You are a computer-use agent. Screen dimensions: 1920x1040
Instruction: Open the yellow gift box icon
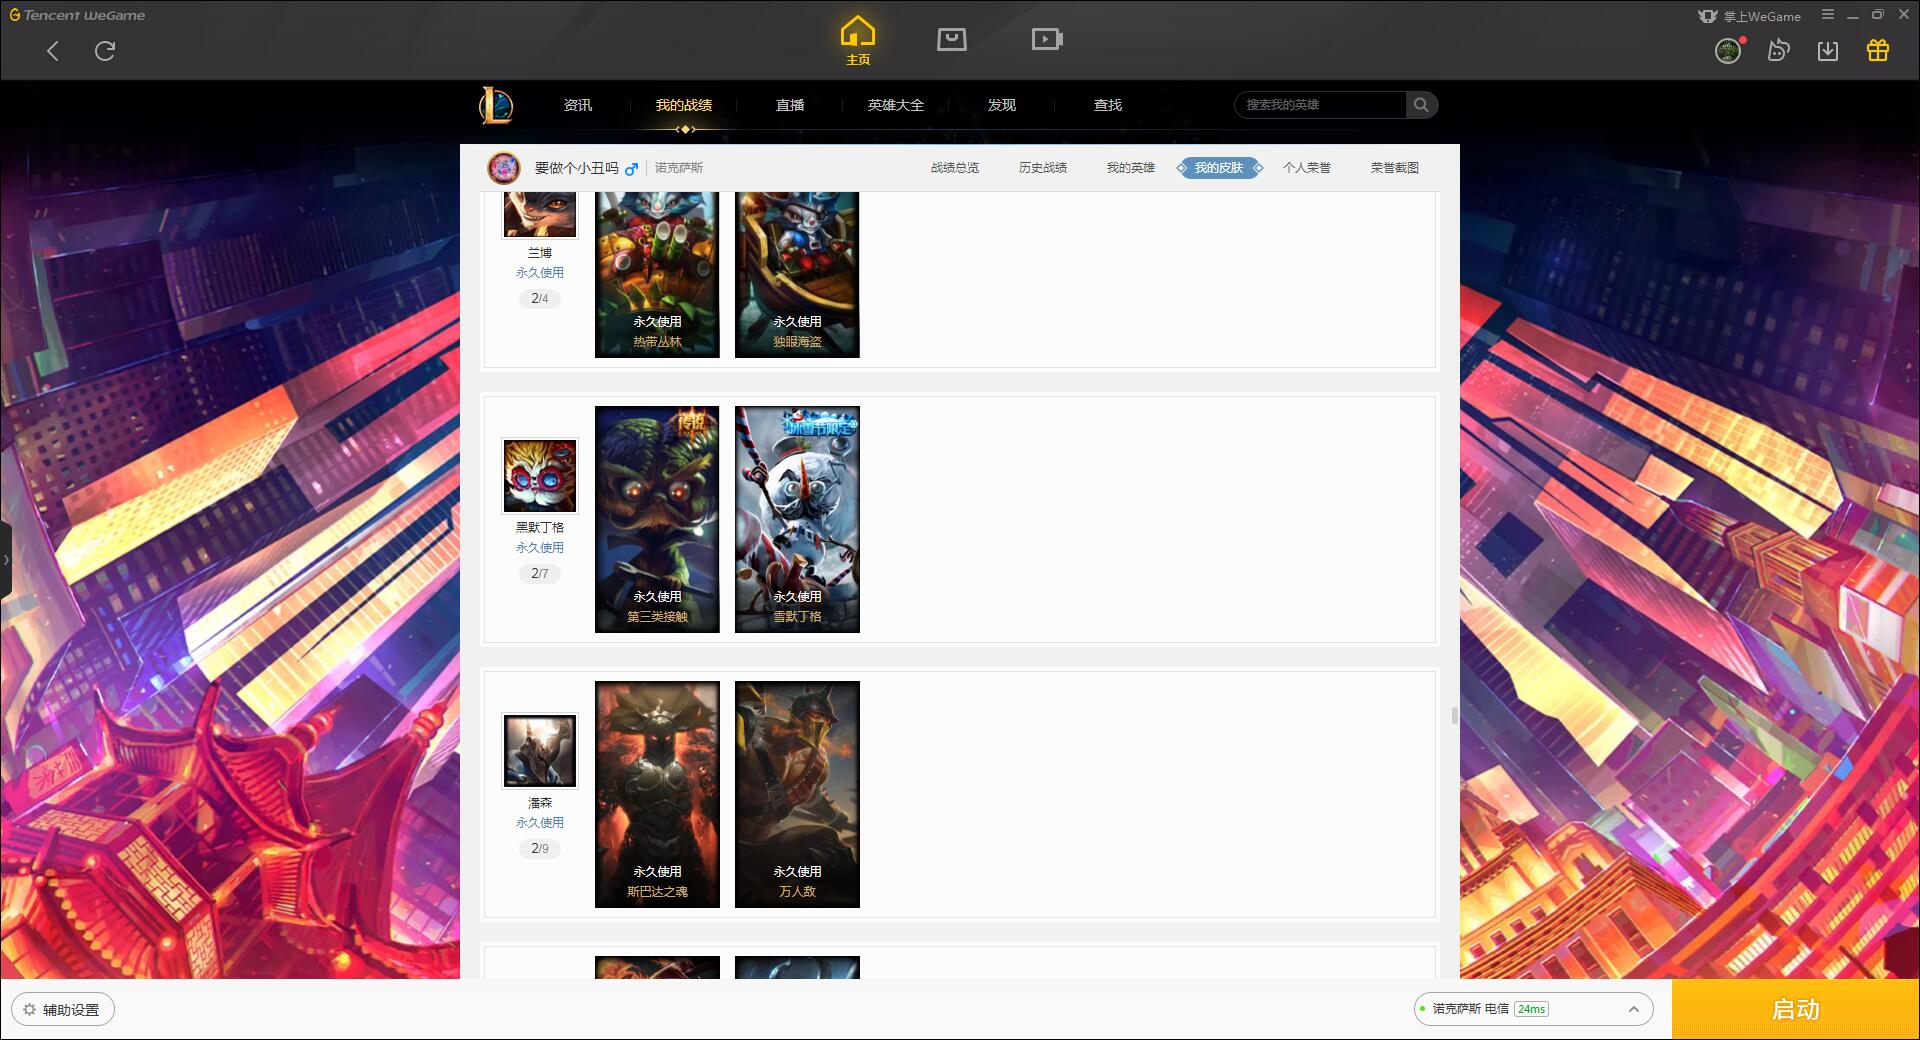coord(1878,50)
